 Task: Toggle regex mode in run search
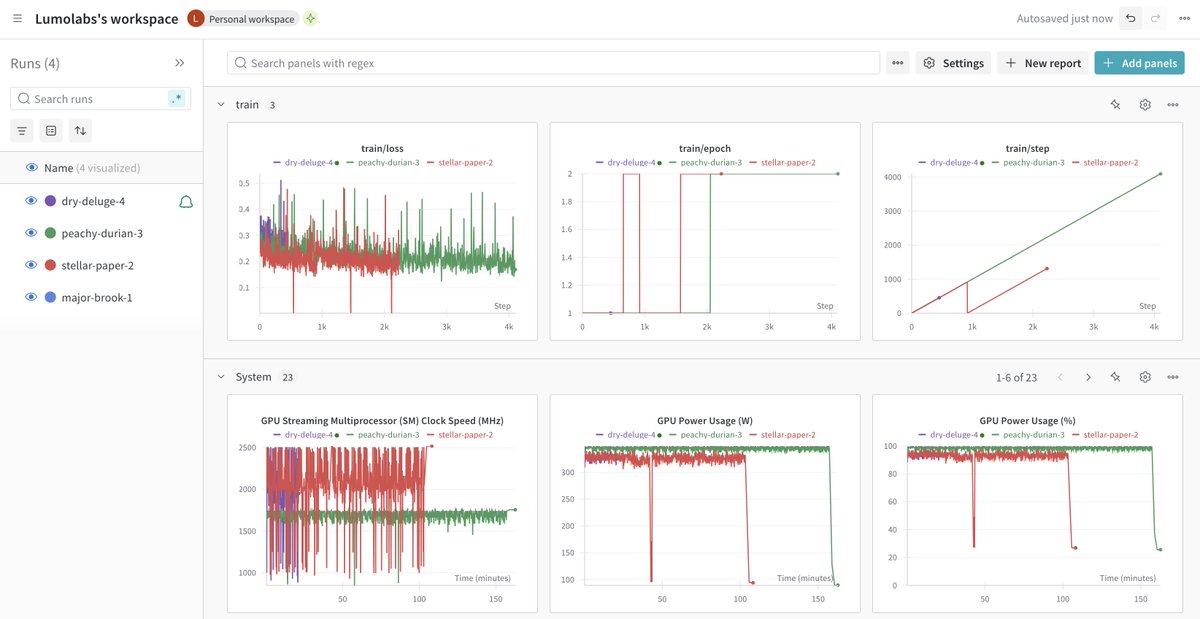(x=177, y=99)
